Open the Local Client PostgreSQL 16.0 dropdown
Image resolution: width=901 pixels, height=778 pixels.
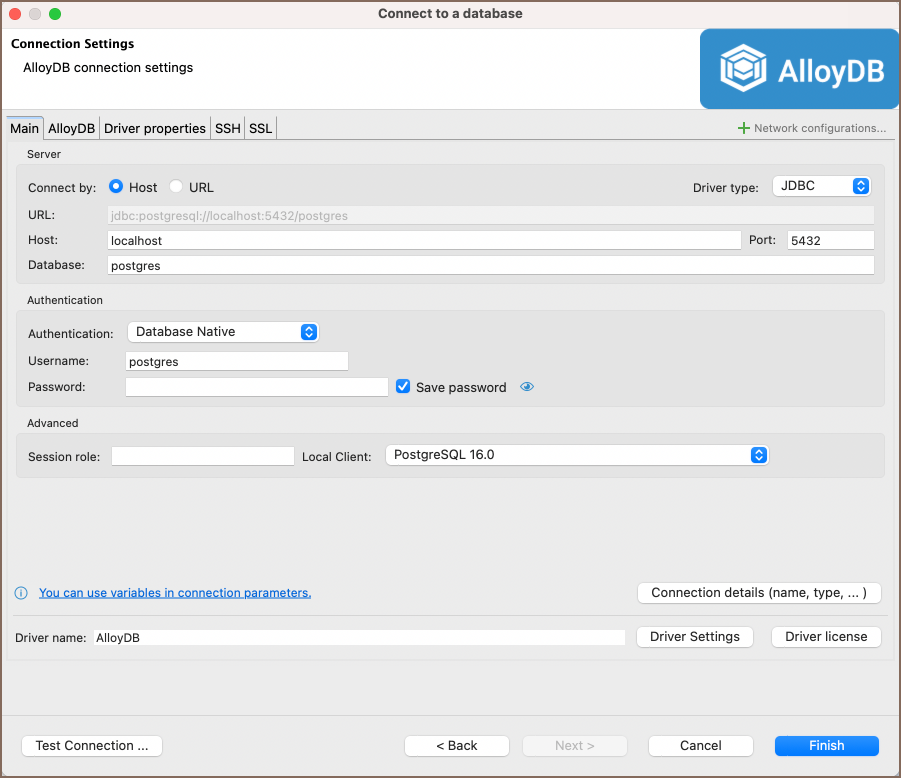pos(577,455)
